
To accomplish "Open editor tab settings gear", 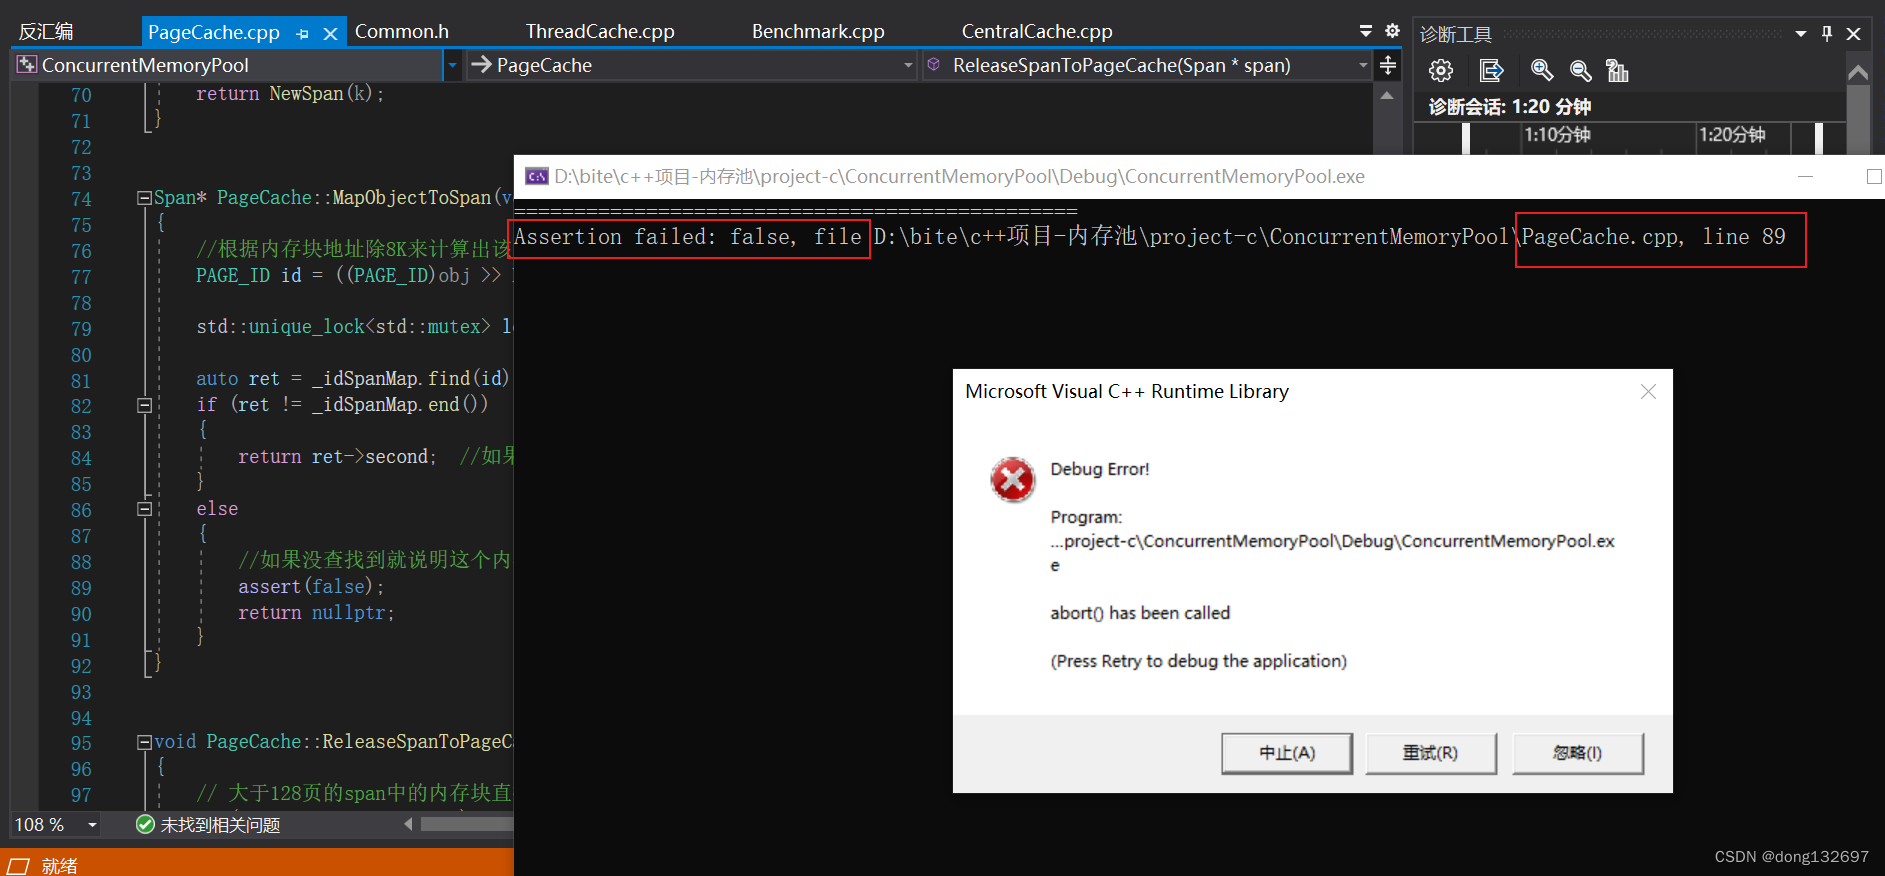I will click(x=1392, y=31).
